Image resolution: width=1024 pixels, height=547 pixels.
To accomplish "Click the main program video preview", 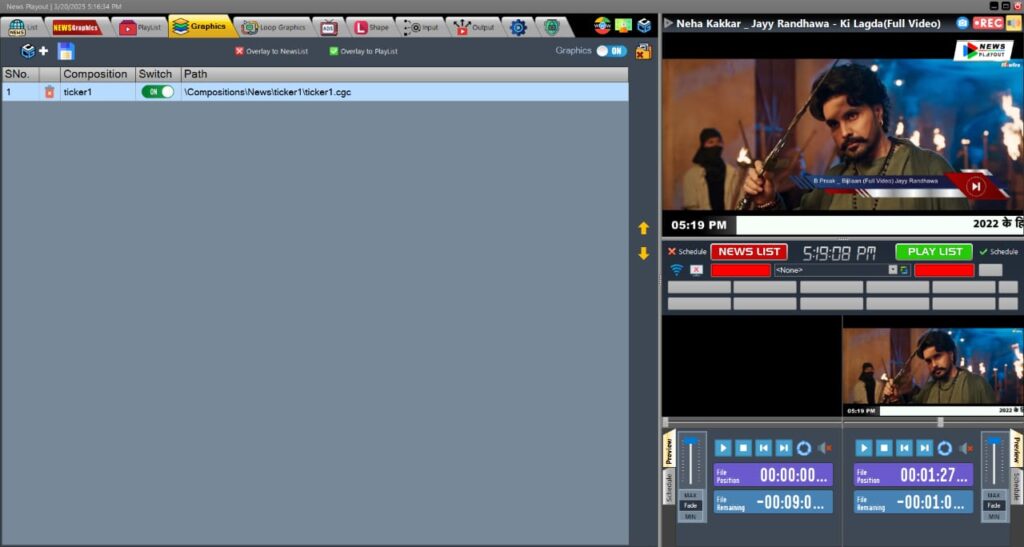I will (x=842, y=134).
